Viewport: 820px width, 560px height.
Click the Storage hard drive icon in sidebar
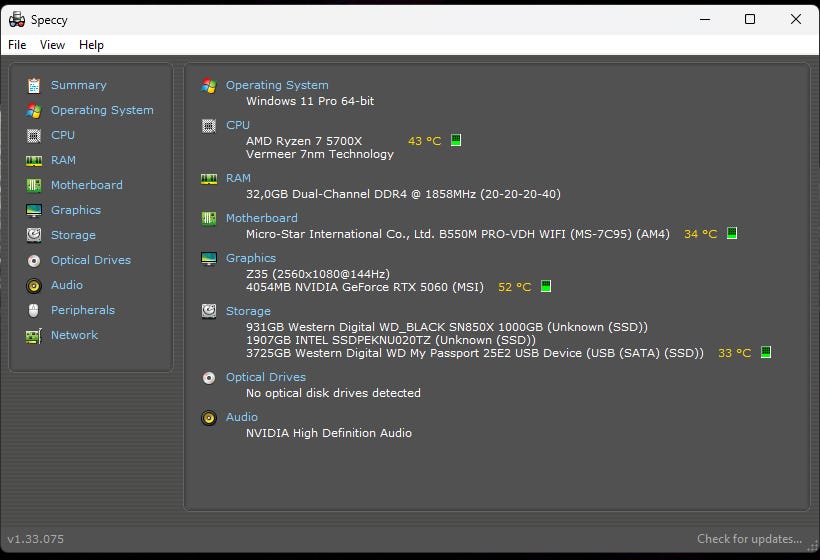(34, 235)
